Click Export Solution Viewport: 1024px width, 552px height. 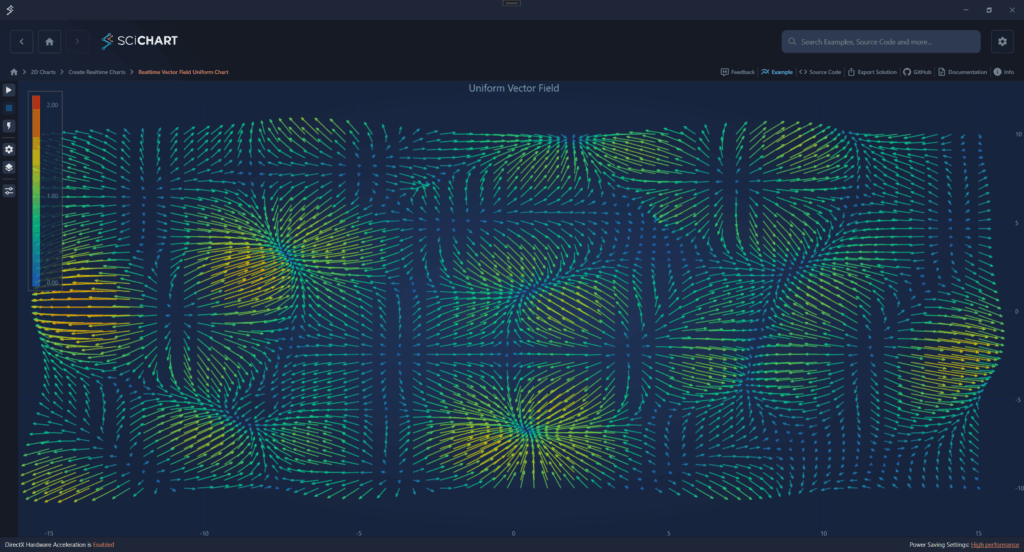pos(872,73)
